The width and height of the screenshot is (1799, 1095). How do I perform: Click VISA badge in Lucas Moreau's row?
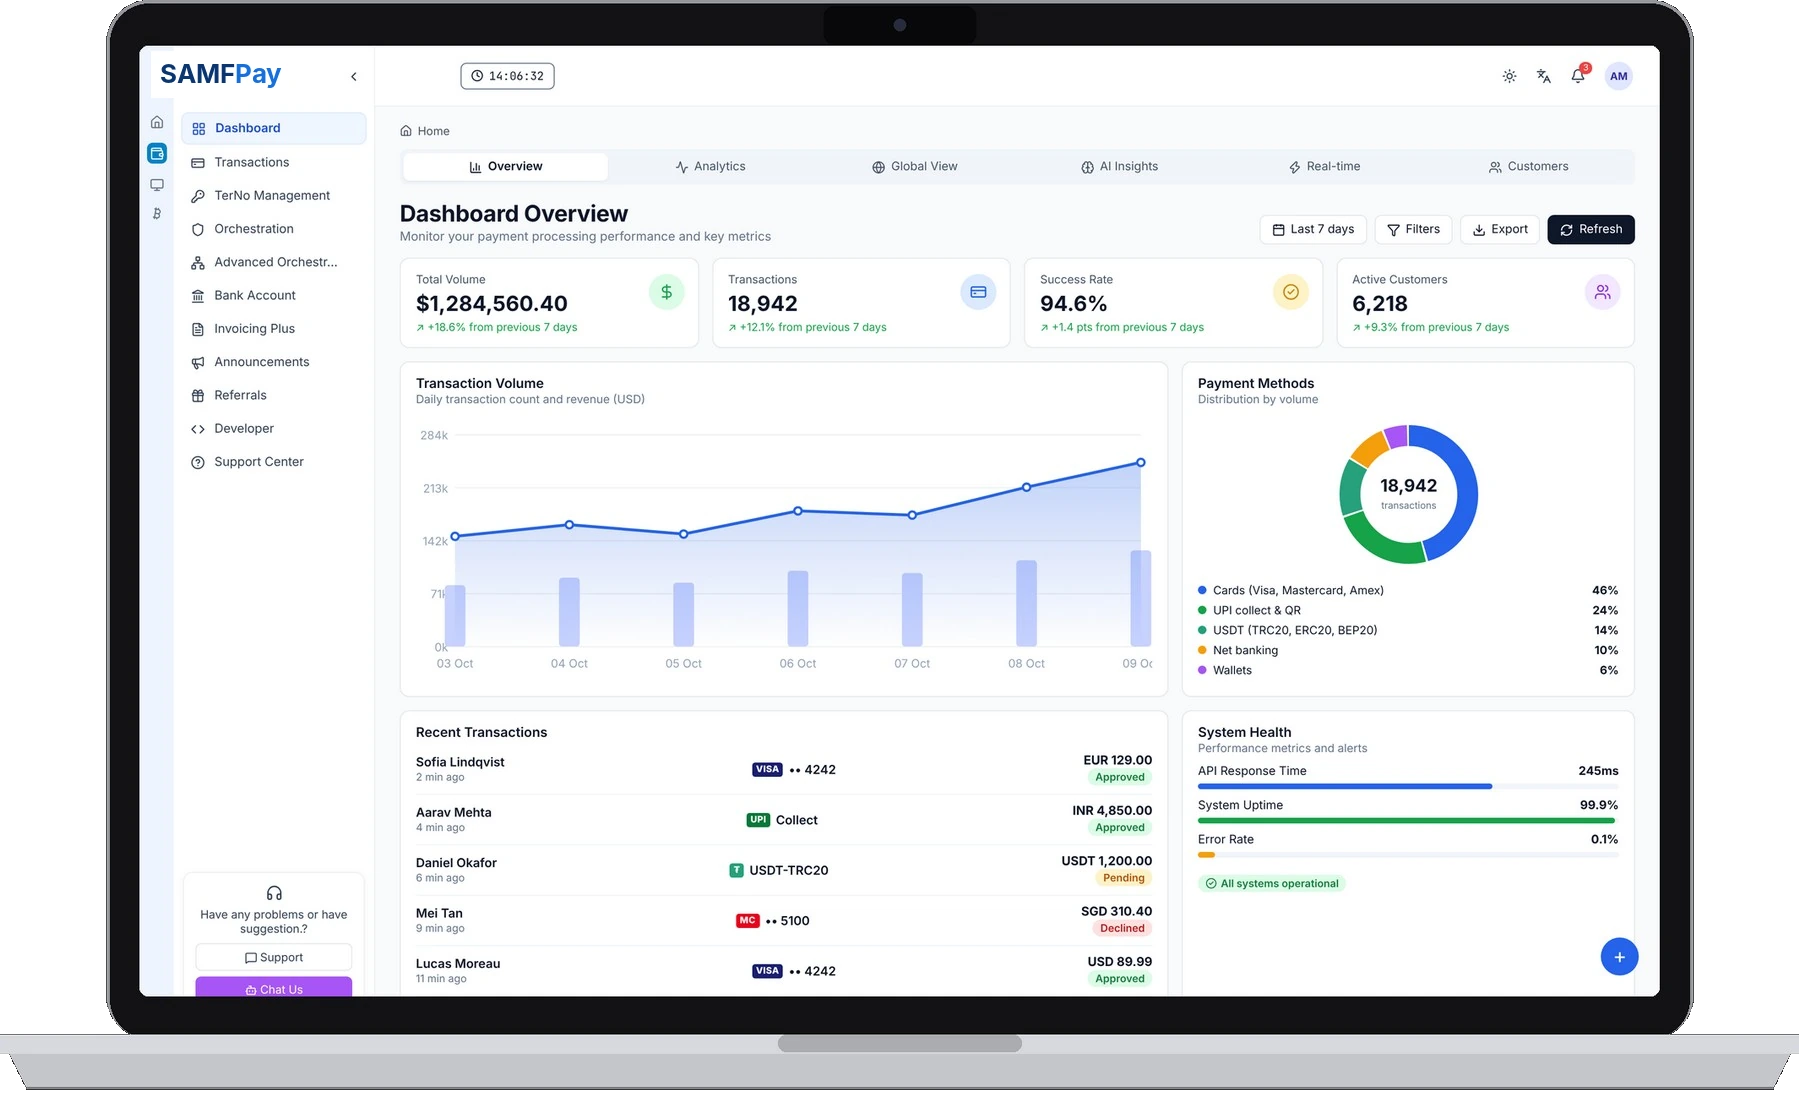coord(767,971)
